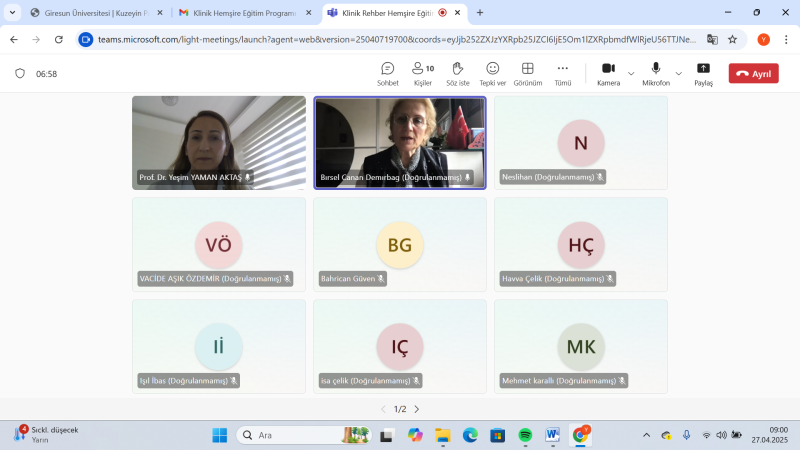The width and height of the screenshot is (800, 450).
Task: Open Spotify from taskbar
Action: pos(525,435)
